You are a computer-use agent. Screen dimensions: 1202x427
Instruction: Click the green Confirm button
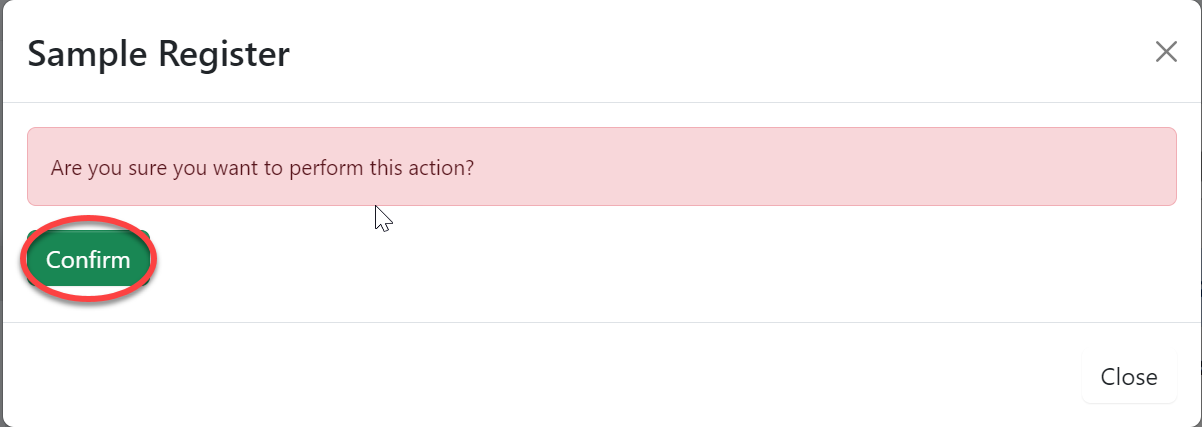[88, 260]
